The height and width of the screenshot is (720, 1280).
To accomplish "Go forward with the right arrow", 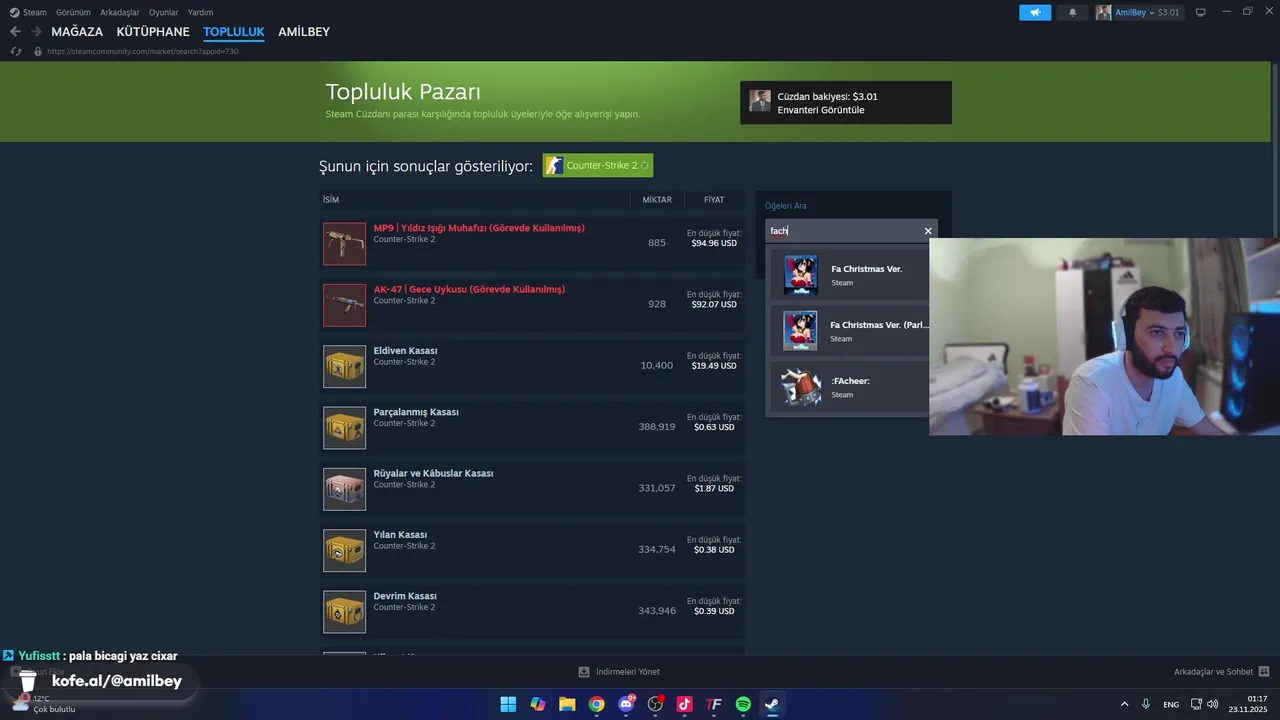I will pos(36,32).
